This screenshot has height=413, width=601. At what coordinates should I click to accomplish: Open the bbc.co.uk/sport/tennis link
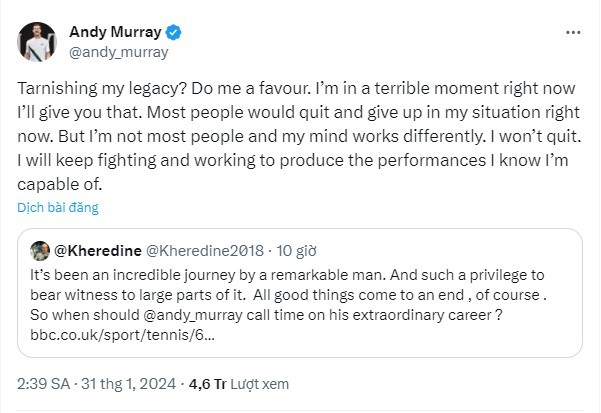pos(122,335)
